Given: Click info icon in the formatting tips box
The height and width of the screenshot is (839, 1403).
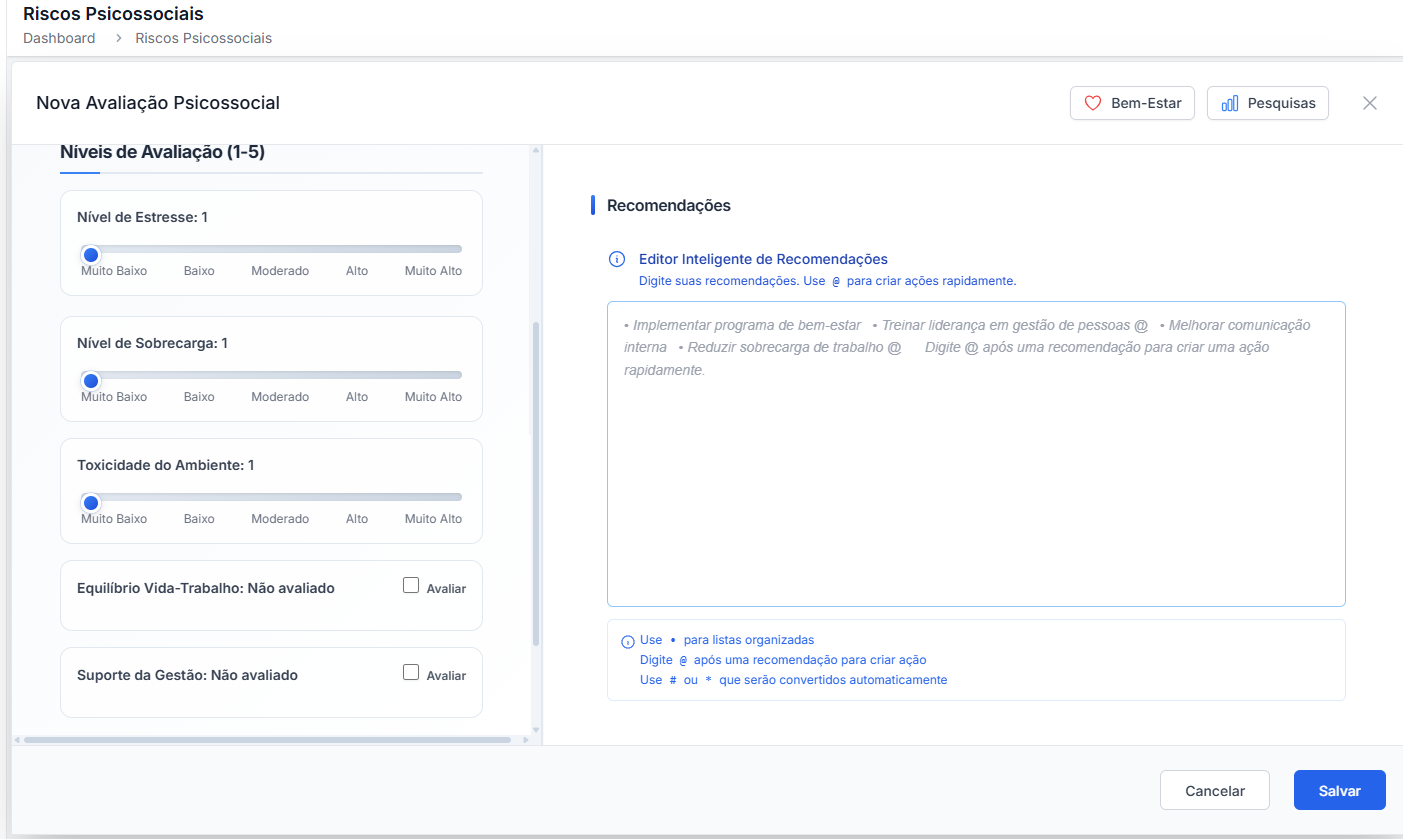Looking at the screenshot, I should coord(628,642).
